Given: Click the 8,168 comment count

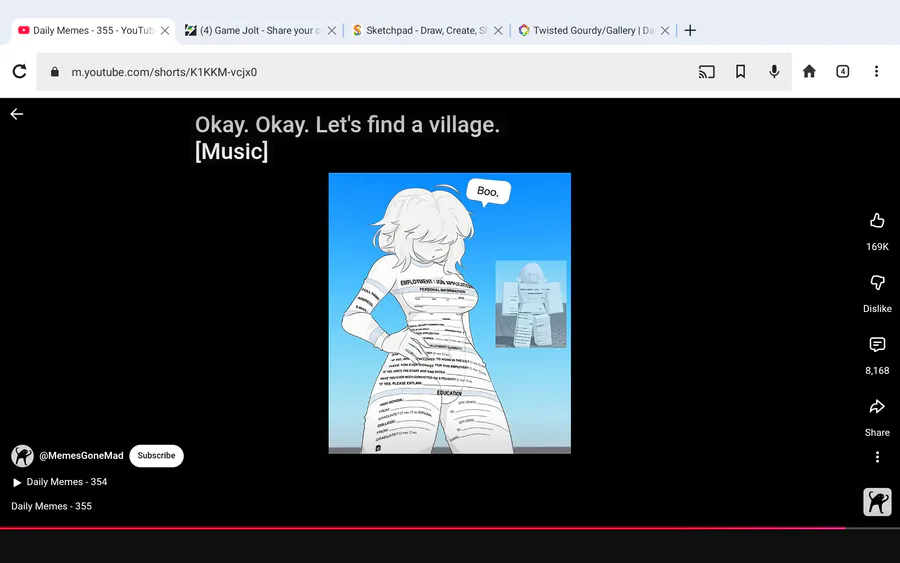Looking at the screenshot, I should (877, 371).
